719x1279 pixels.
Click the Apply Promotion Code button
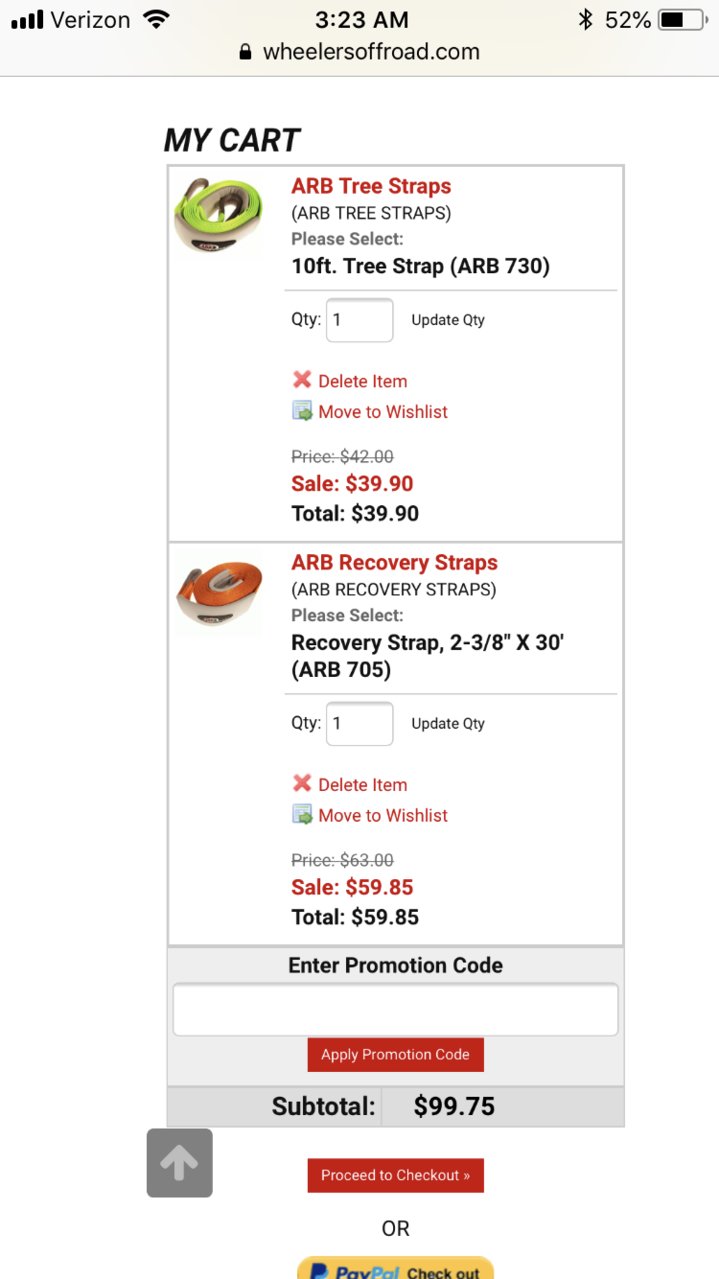395,1054
